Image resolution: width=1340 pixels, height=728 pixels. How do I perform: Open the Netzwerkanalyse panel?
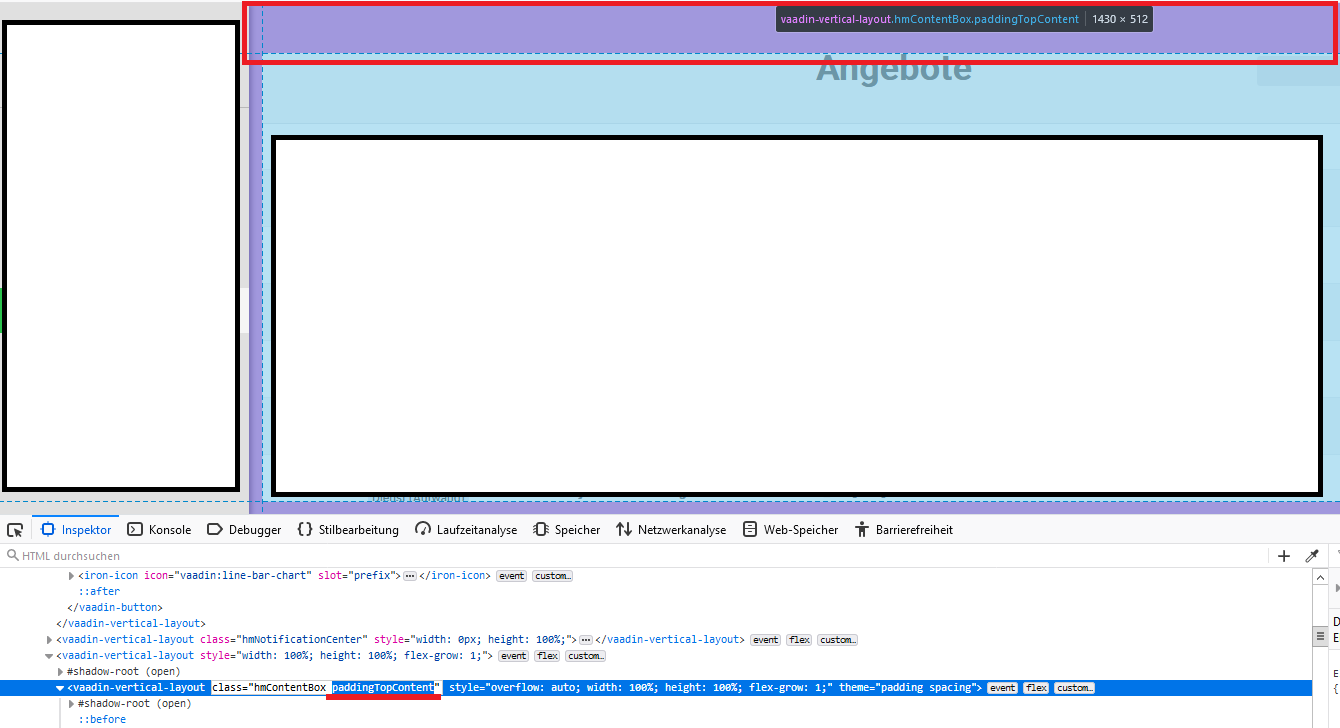(671, 530)
